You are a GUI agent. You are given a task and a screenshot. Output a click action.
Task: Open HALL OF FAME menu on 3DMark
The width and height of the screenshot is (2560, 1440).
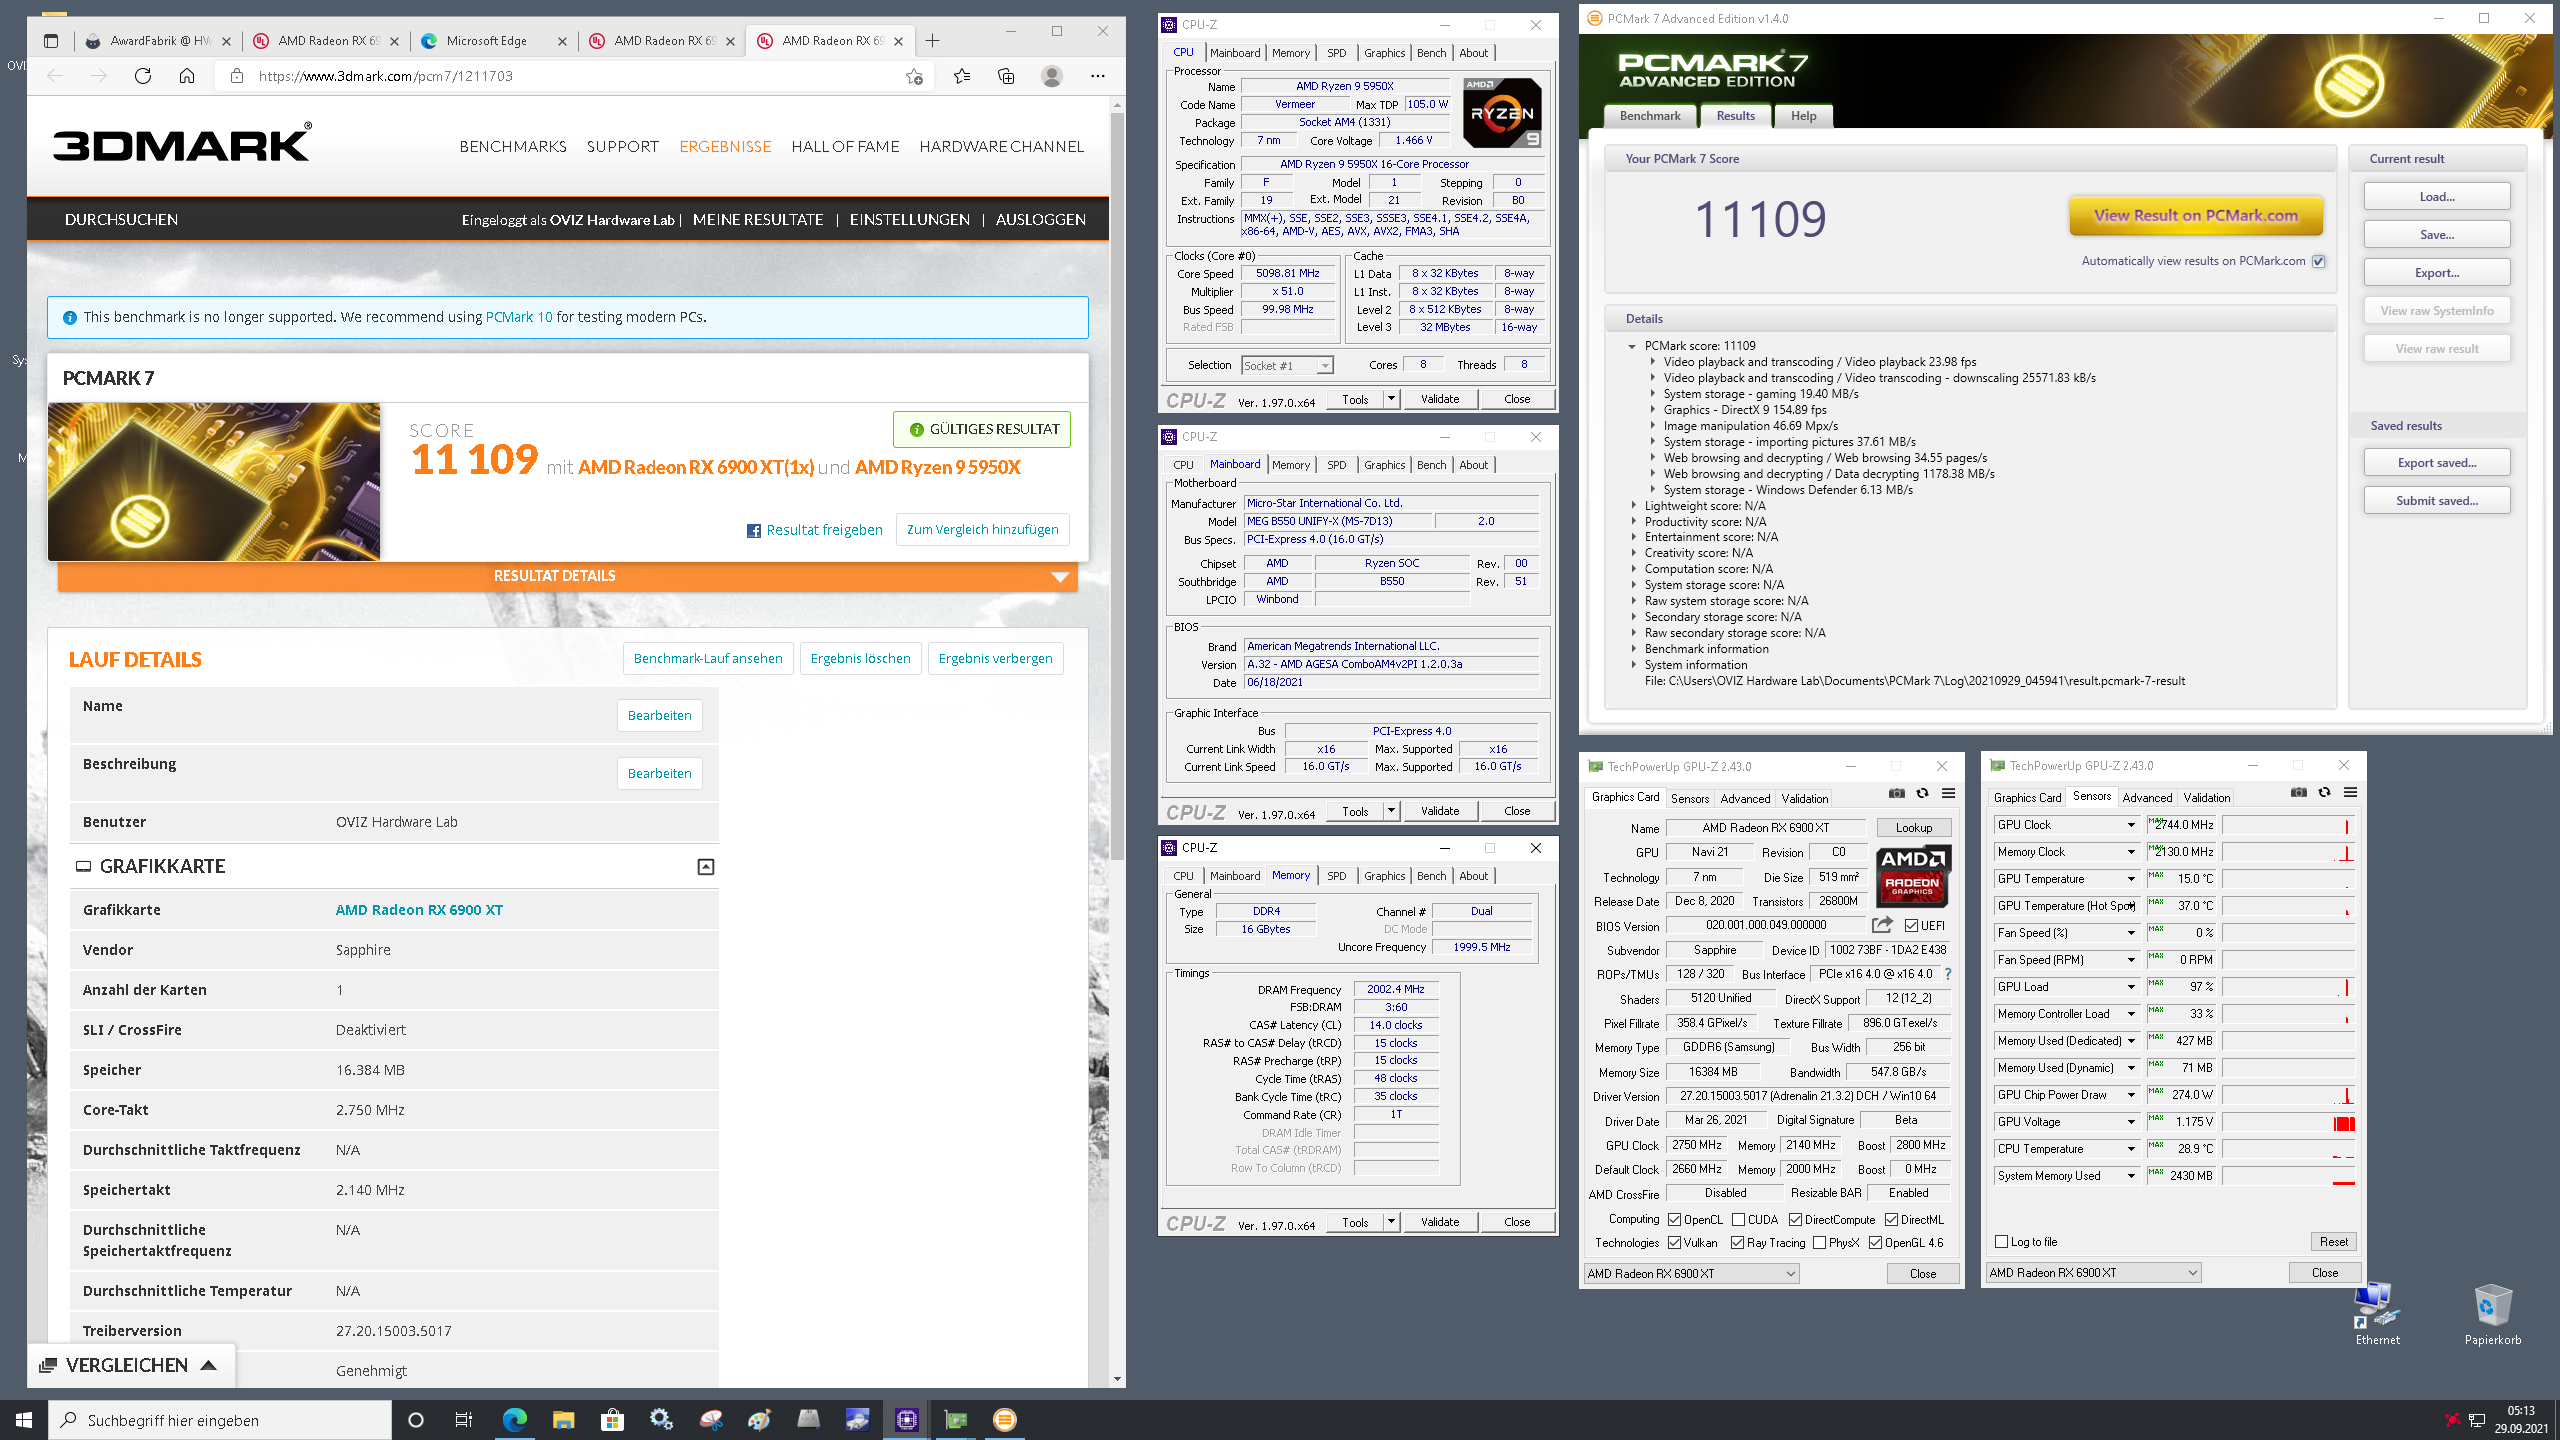(x=845, y=147)
